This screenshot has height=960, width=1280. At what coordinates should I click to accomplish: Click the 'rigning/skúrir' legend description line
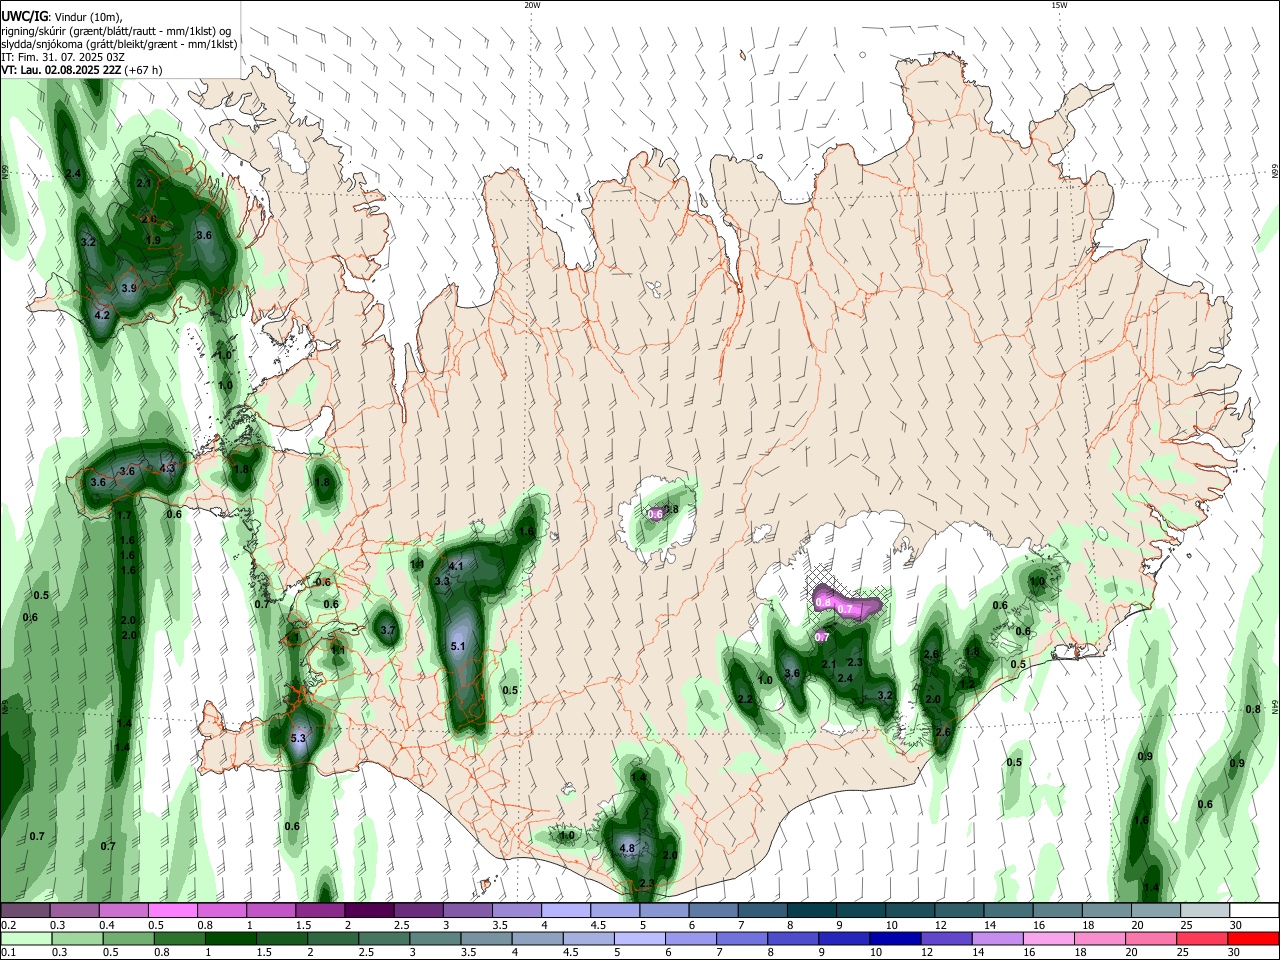pyautogui.click(x=116, y=30)
